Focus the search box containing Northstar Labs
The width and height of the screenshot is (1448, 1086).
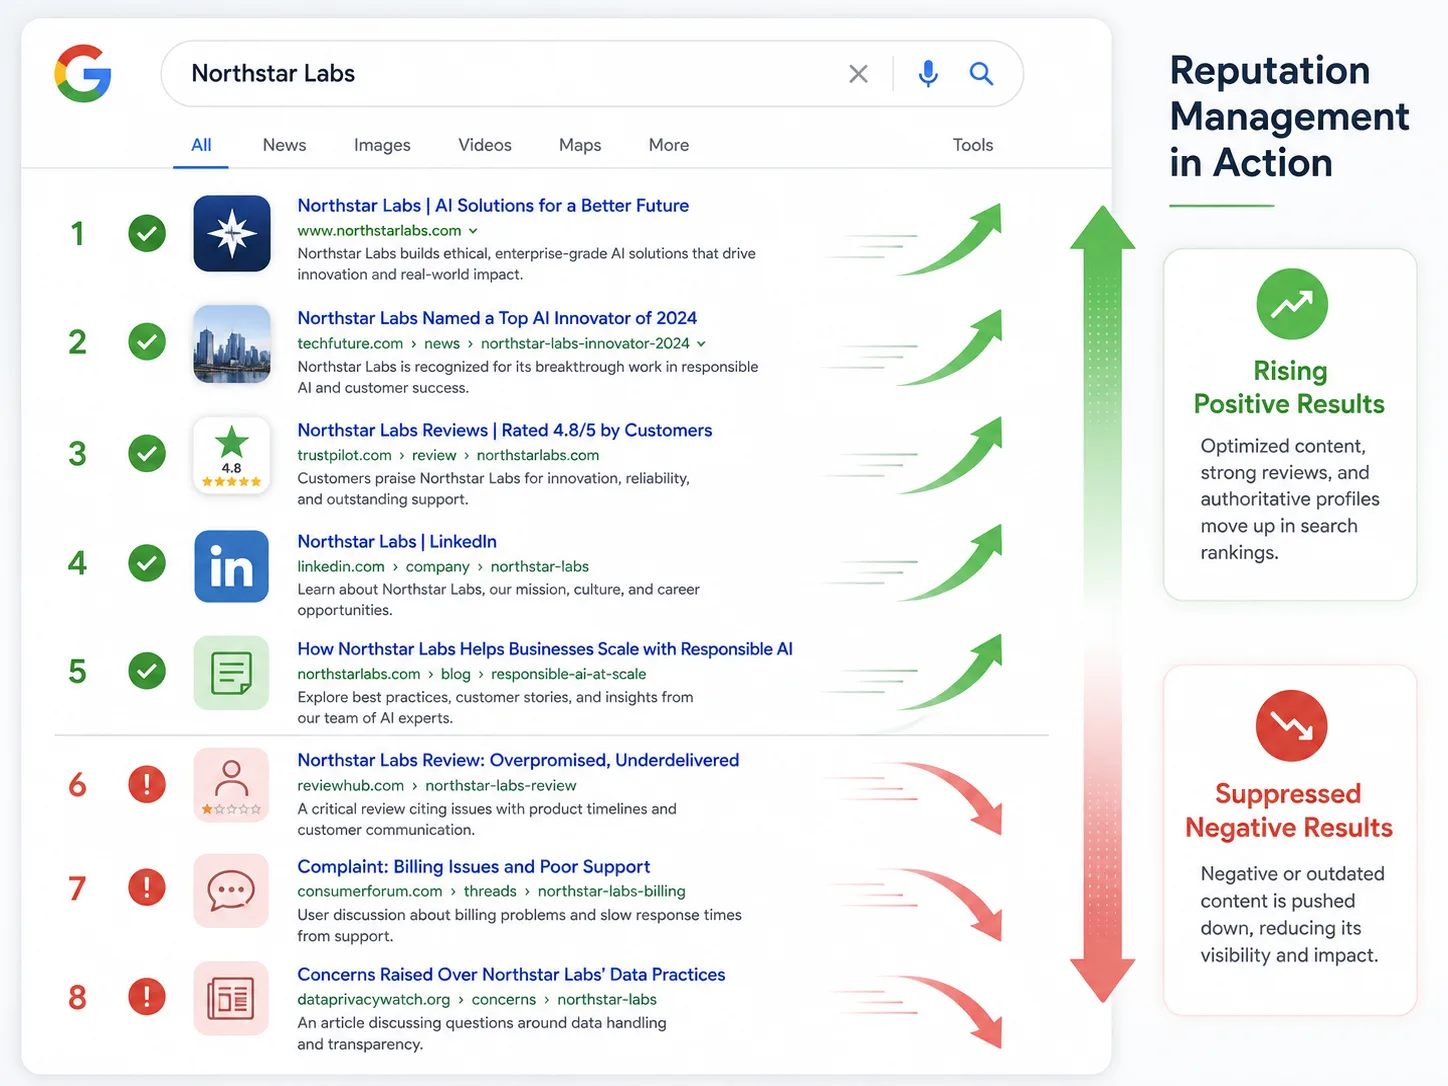[592, 74]
